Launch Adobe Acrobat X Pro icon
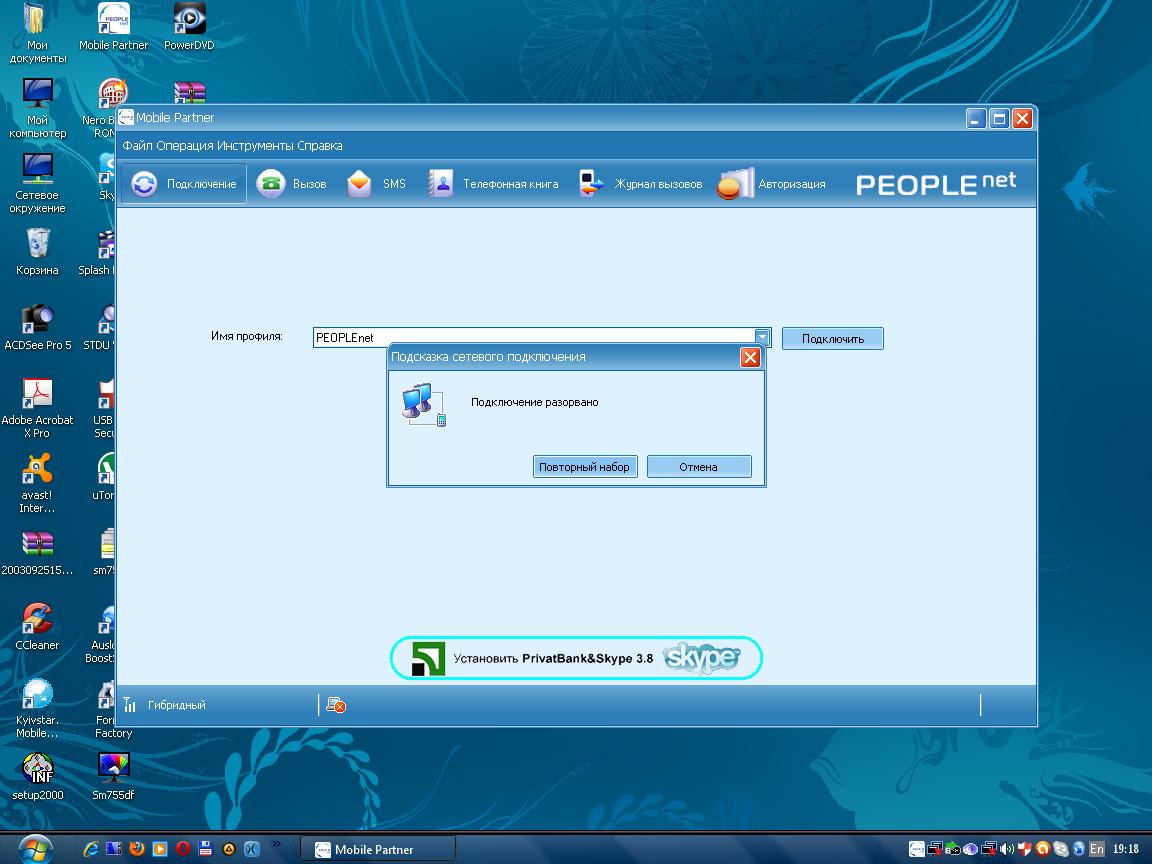The height and width of the screenshot is (864, 1152). (x=37, y=408)
